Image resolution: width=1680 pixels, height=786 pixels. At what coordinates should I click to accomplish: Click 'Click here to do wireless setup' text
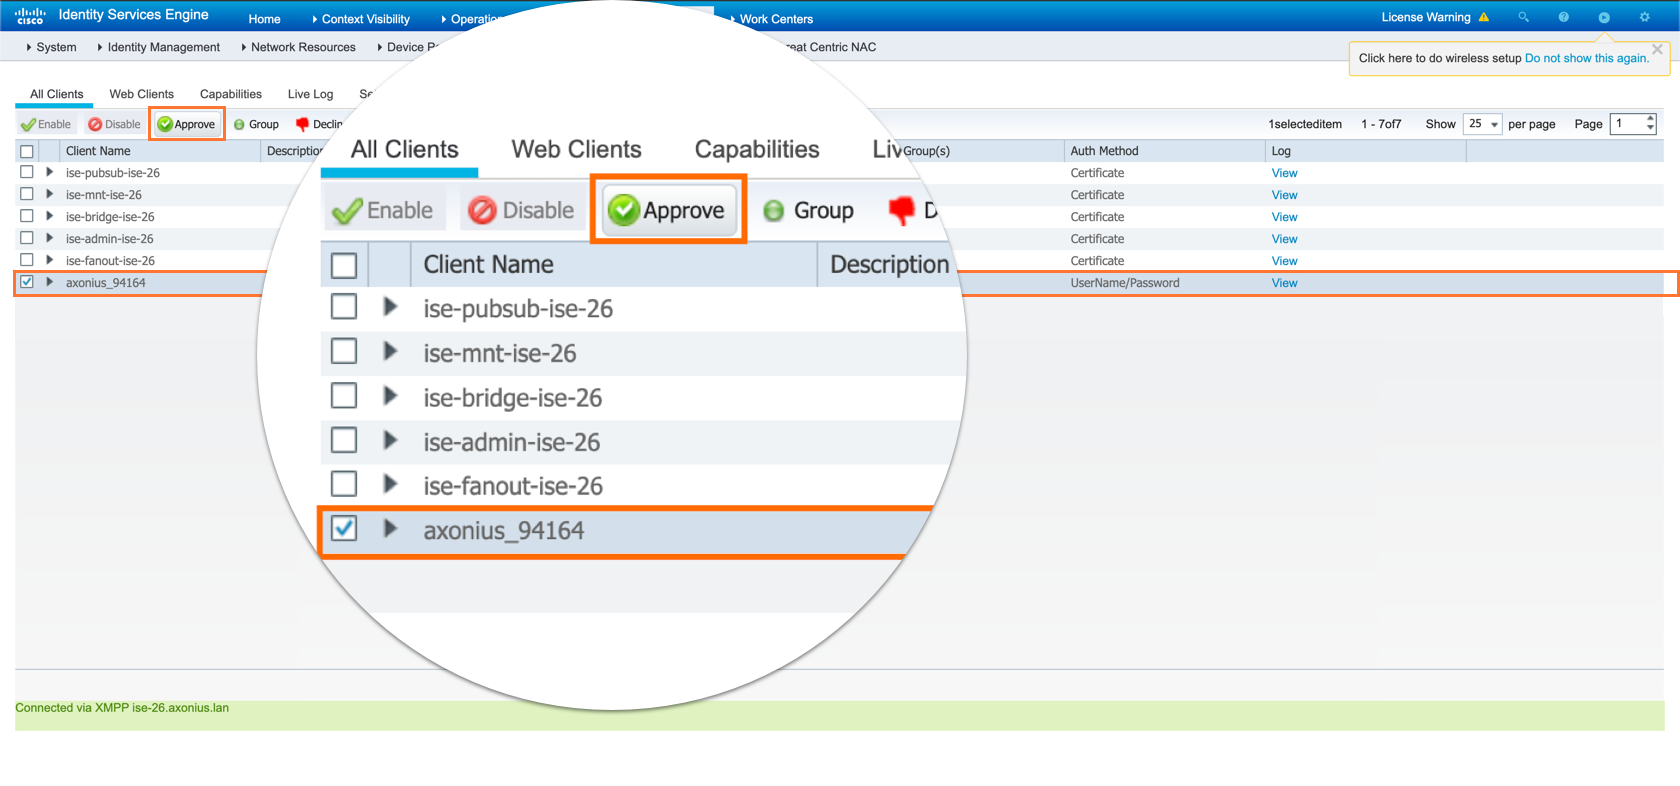[x=1440, y=58]
